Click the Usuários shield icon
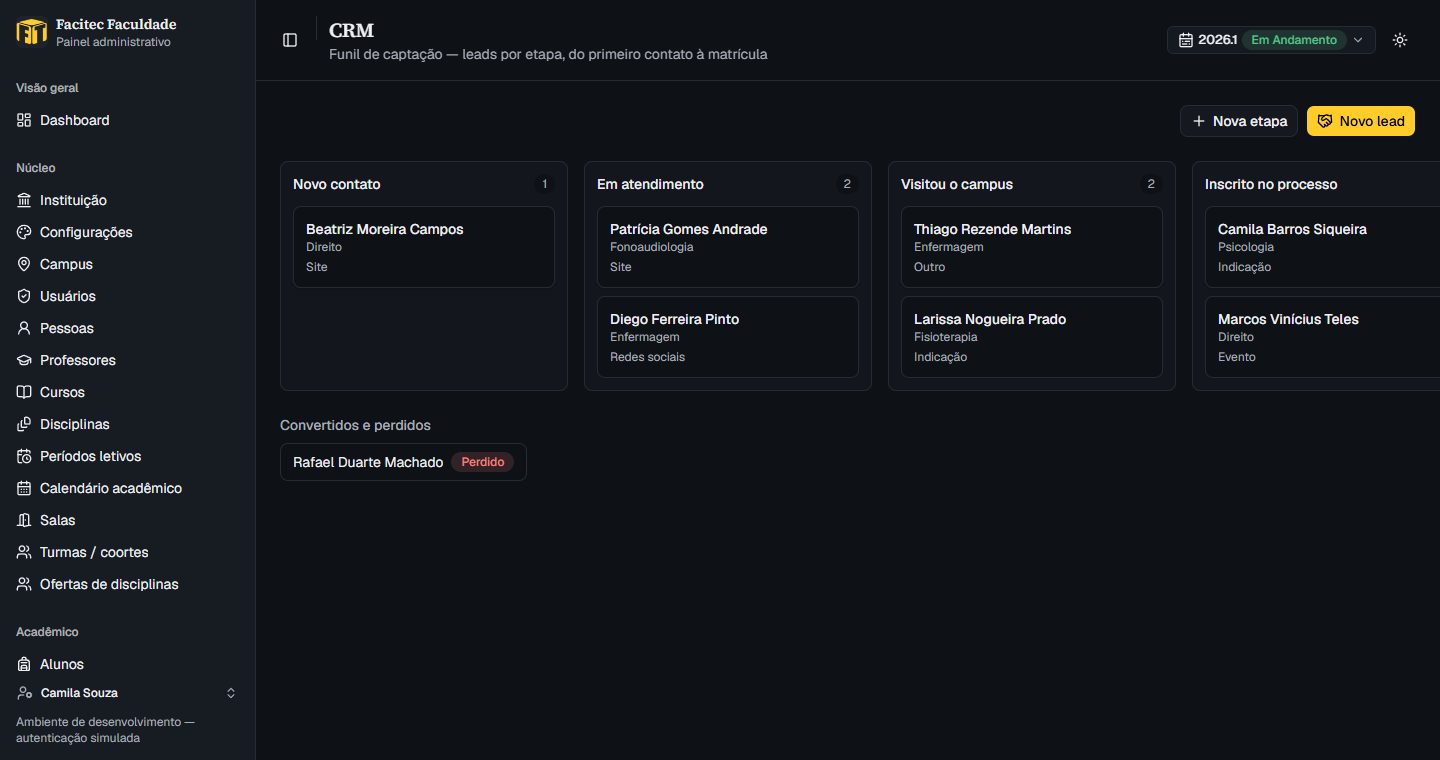Viewport: 1440px width, 760px height. tap(24, 296)
